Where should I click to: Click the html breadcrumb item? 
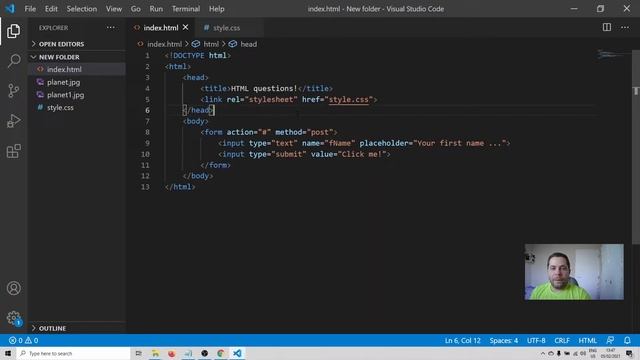coord(211,44)
